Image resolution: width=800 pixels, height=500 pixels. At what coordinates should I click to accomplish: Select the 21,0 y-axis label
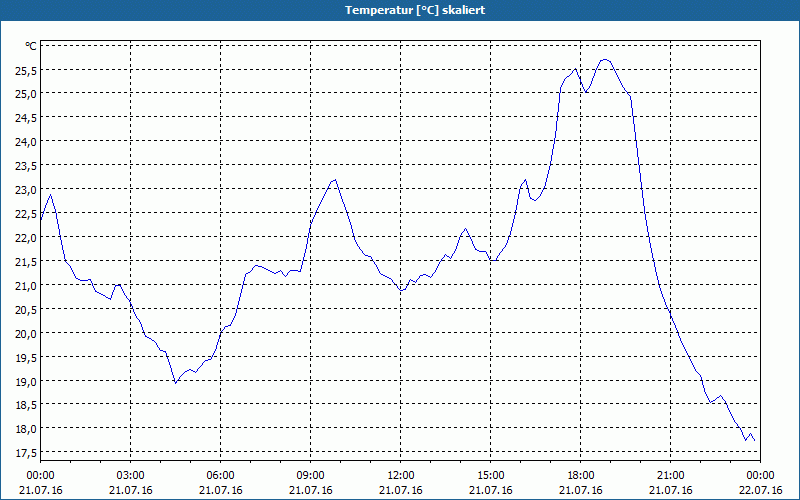26,286
